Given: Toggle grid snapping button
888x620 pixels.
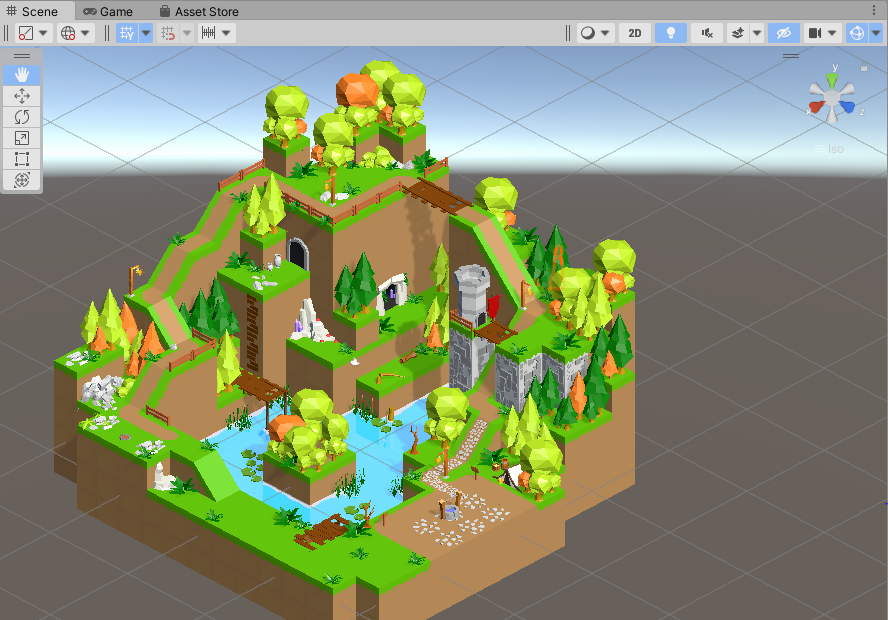Looking at the screenshot, I should [168, 33].
